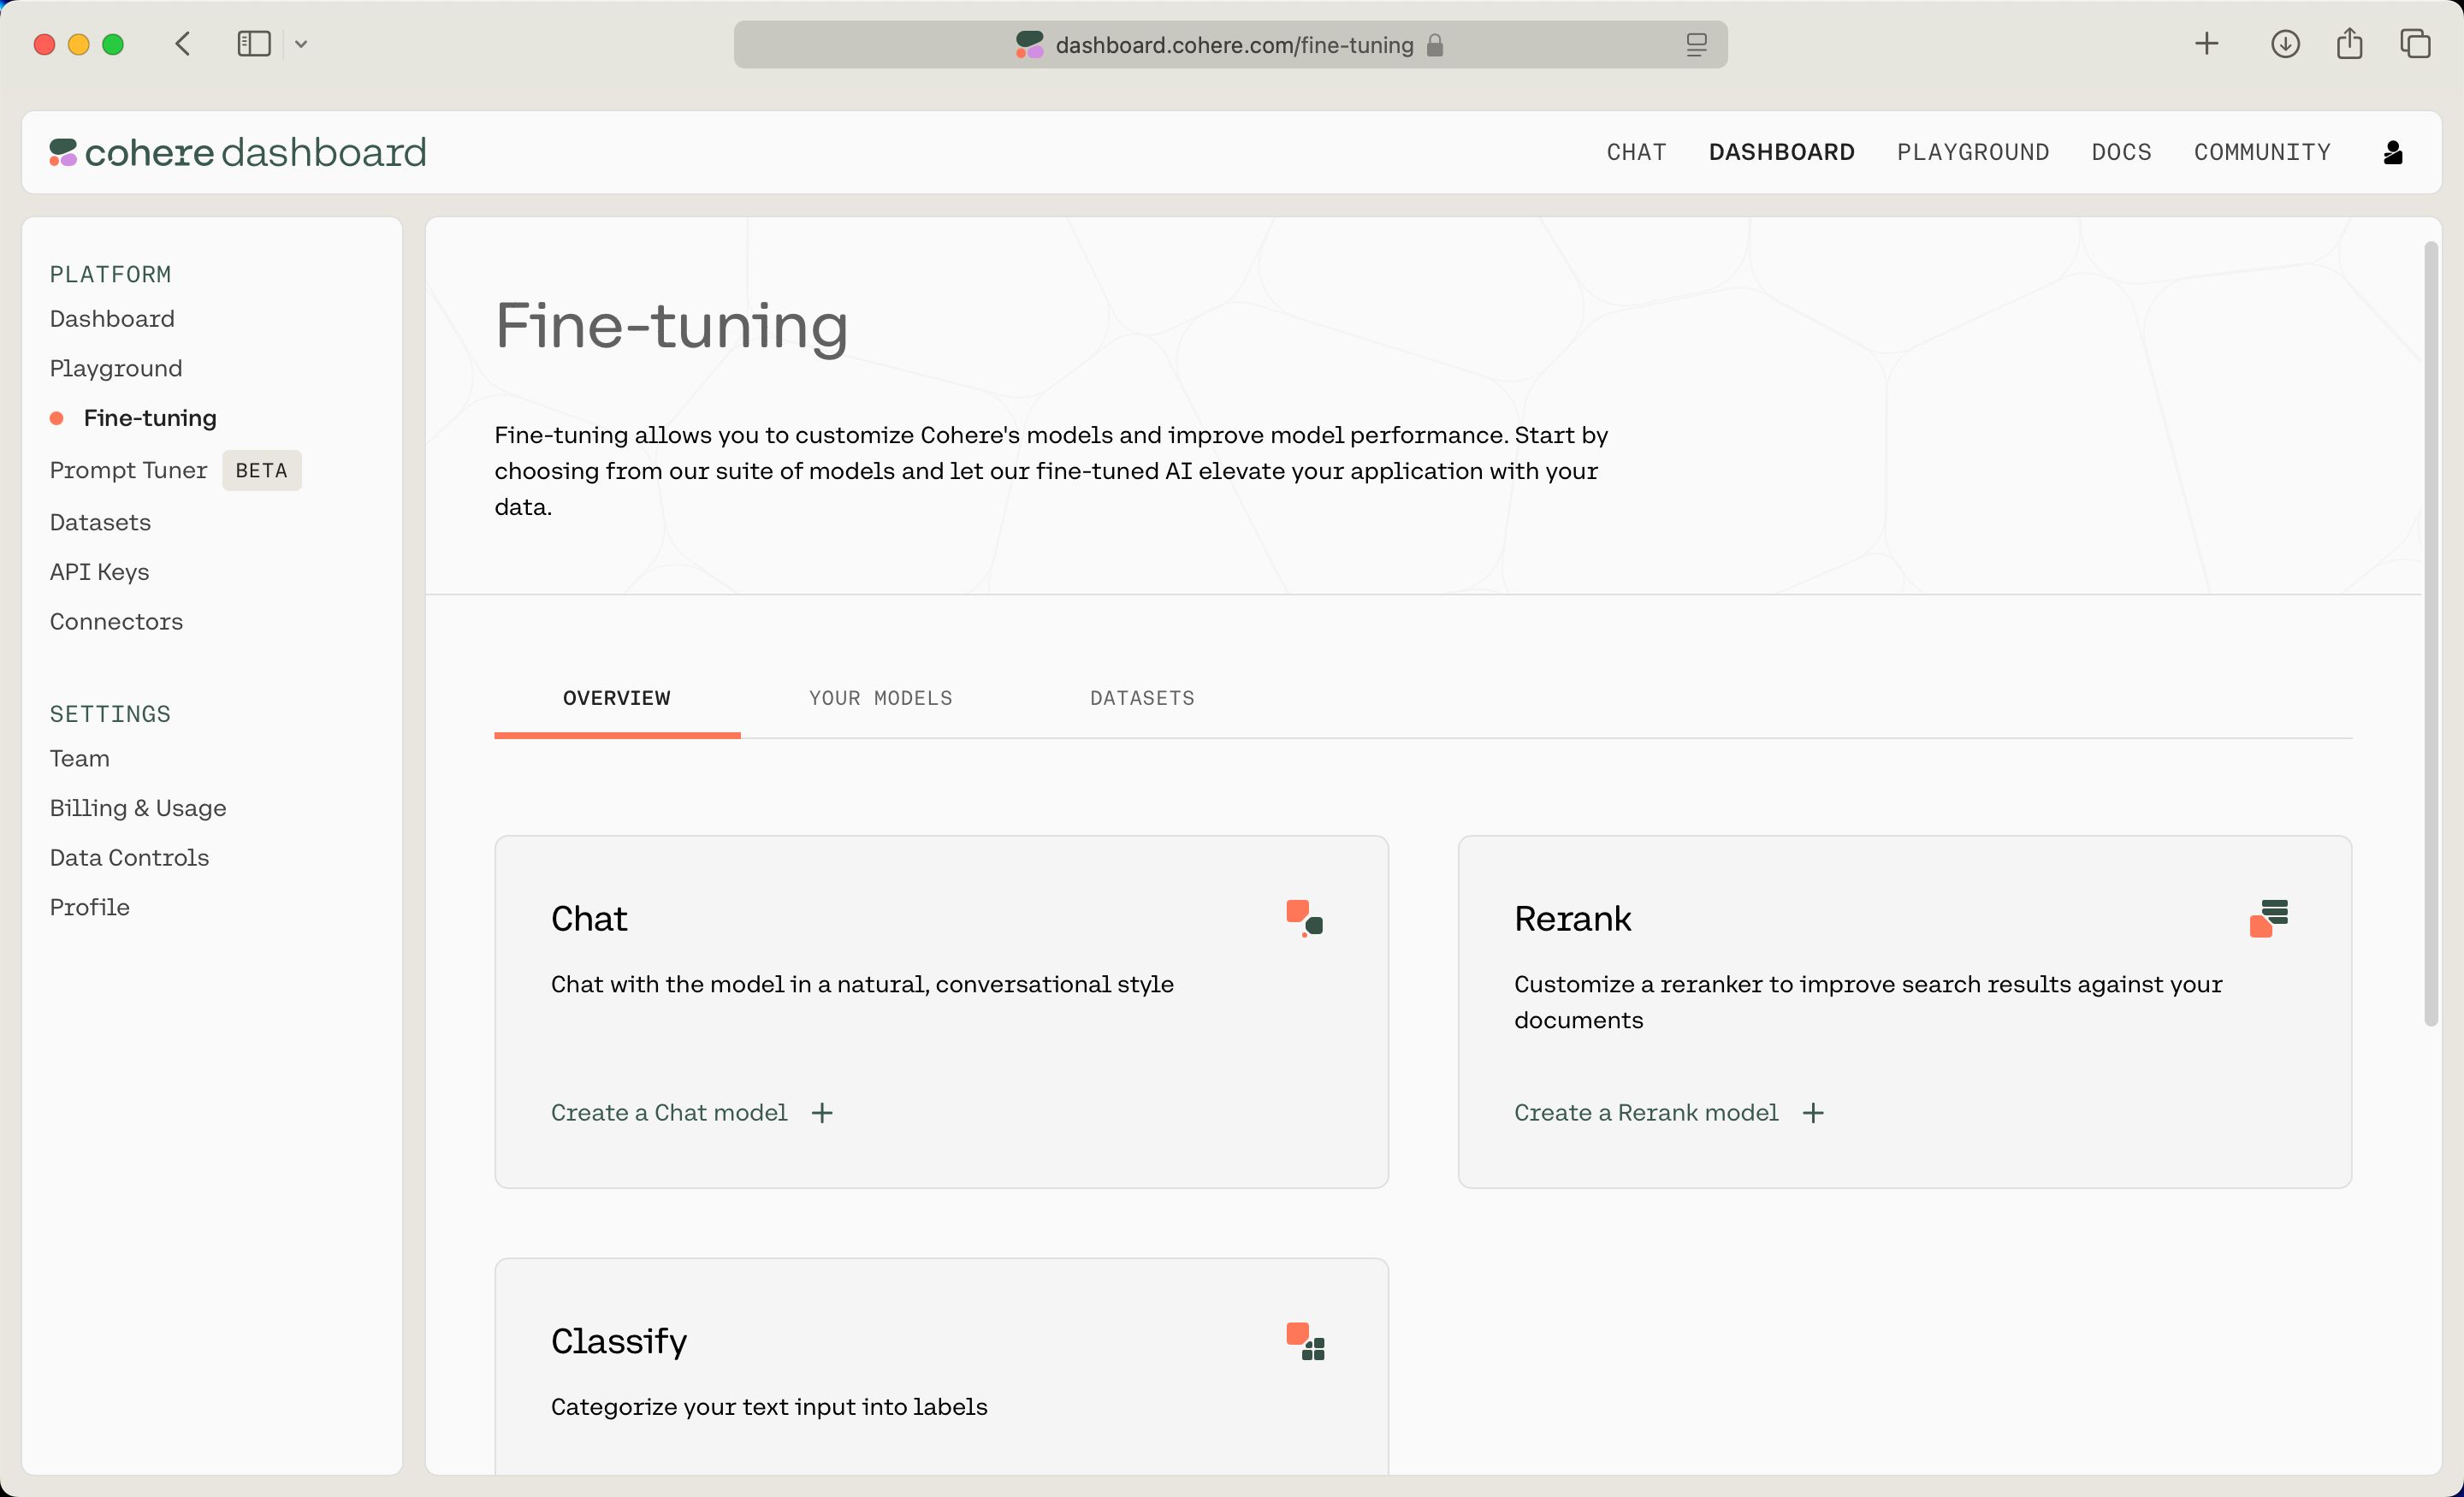Open the Connectors section
This screenshot has width=2464, height=1497.
tap(116, 621)
